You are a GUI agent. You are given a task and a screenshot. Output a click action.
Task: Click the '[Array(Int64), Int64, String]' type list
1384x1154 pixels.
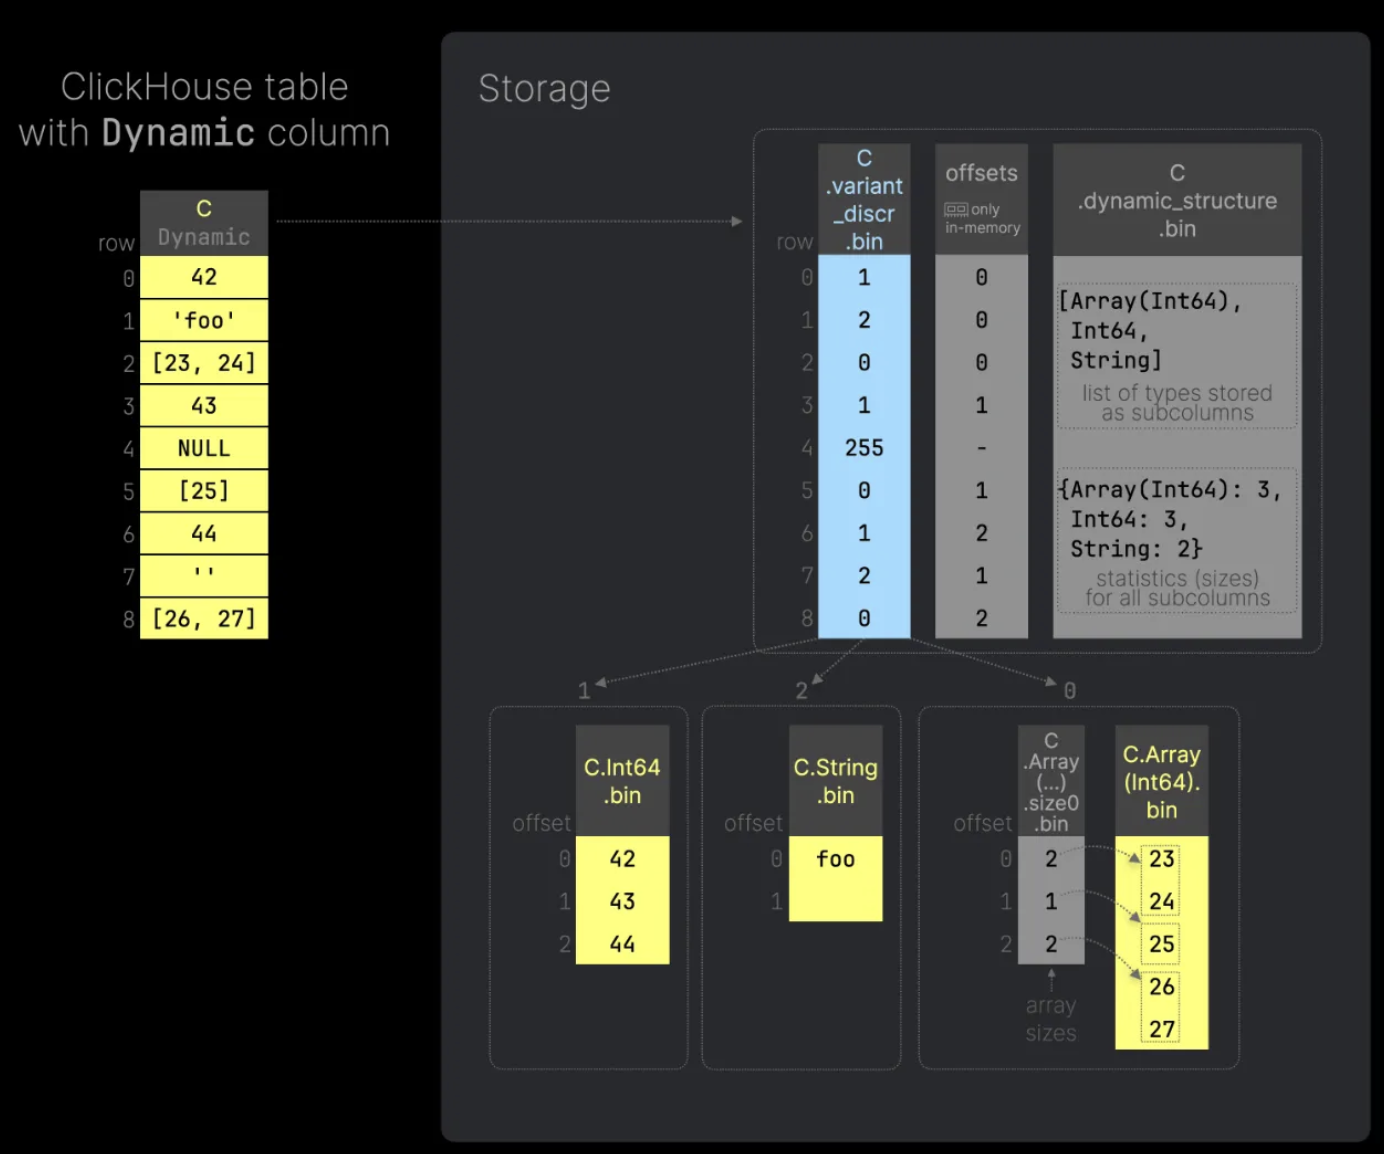(1150, 331)
